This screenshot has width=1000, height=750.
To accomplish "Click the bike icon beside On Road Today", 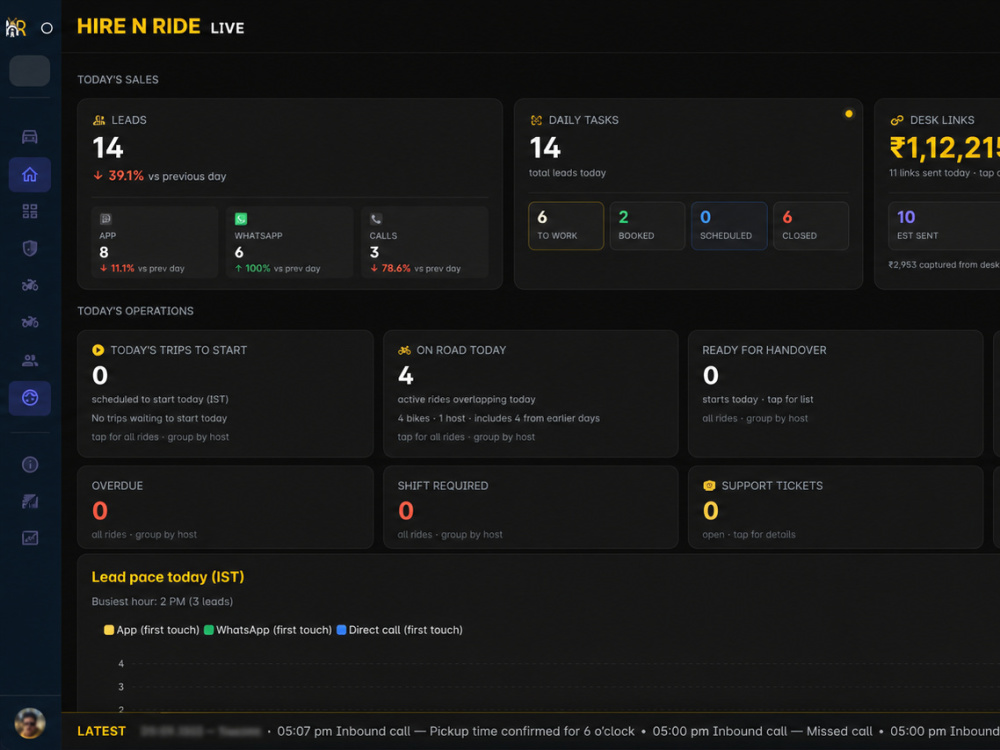I will [404, 350].
